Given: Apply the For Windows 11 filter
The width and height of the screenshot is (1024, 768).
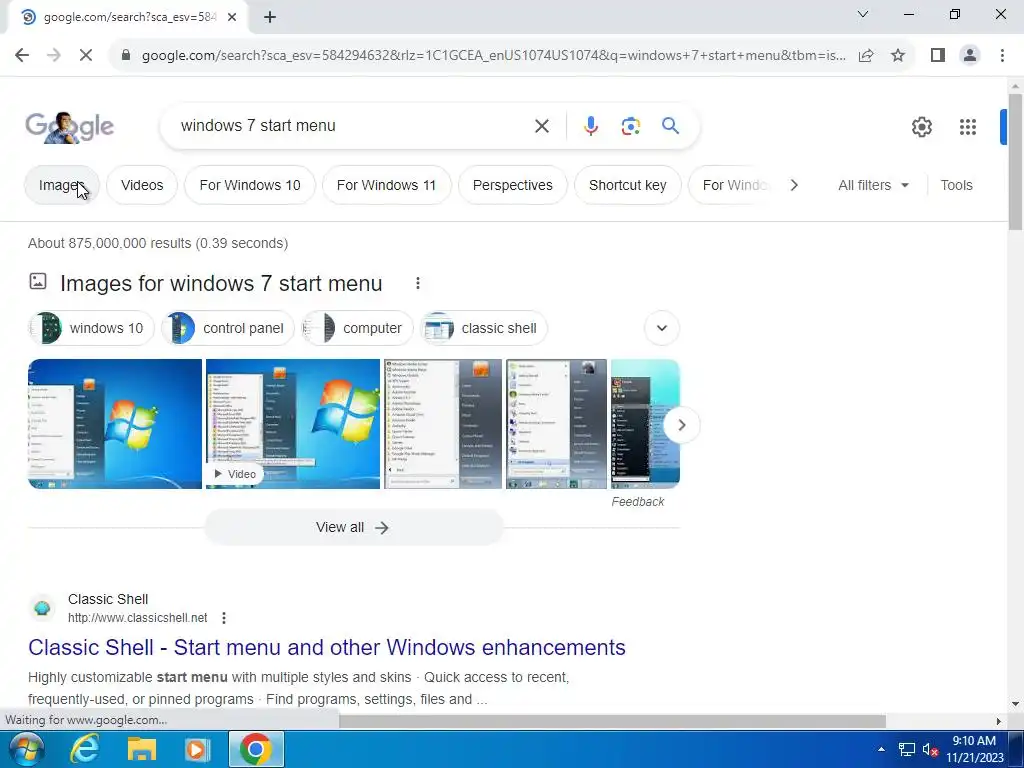Looking at the screenshot, I should [x=386, y=185].
